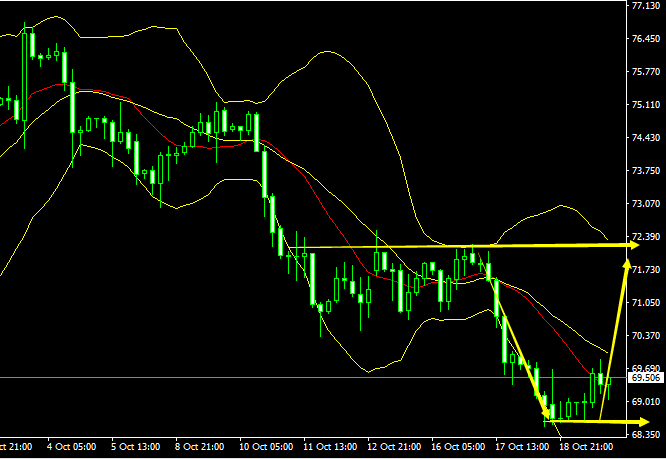The image size is (666, 459).
Task: Click the 71.050 price axis label
Action: [x=646, y=302]
